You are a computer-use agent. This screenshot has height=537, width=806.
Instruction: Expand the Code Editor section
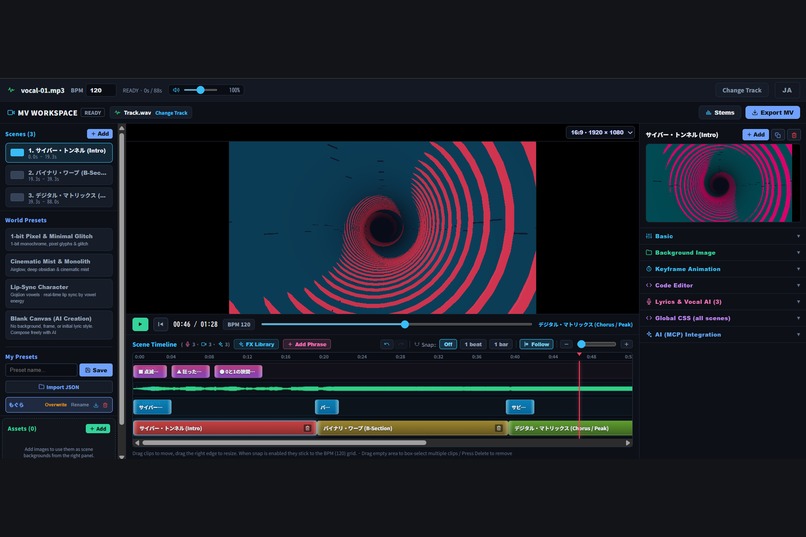click(x=723, y=285)
